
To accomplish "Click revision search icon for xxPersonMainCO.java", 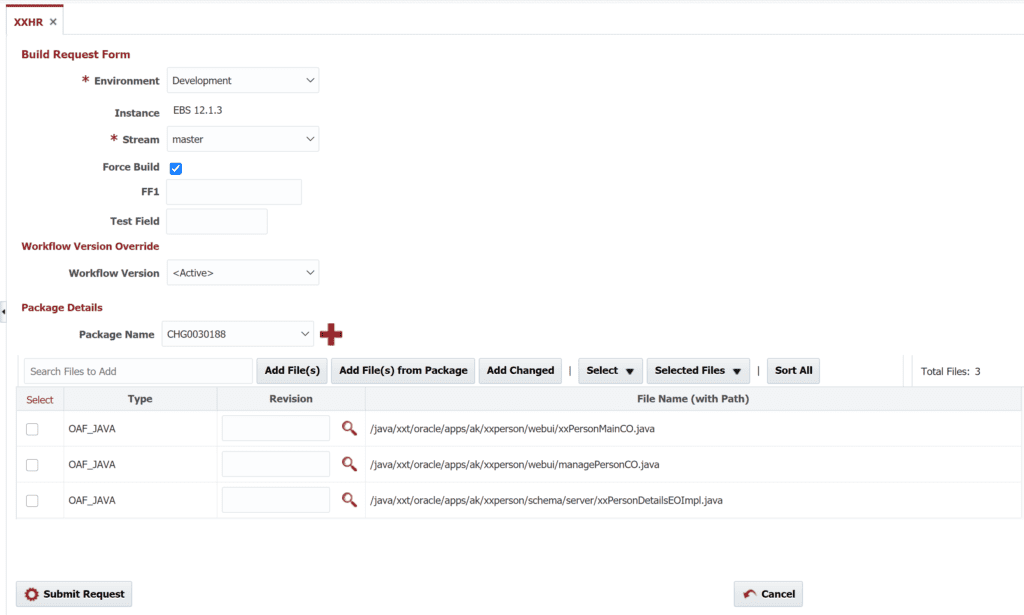I will pyautogui.click(x=349, y=428).
